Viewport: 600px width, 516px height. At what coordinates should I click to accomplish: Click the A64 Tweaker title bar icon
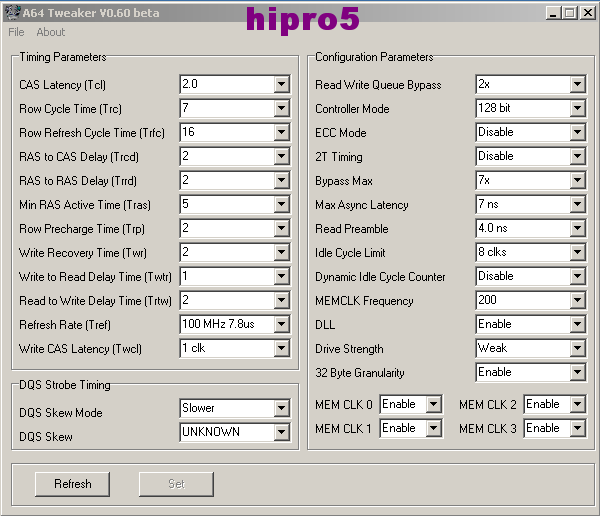tap(11, 13)
